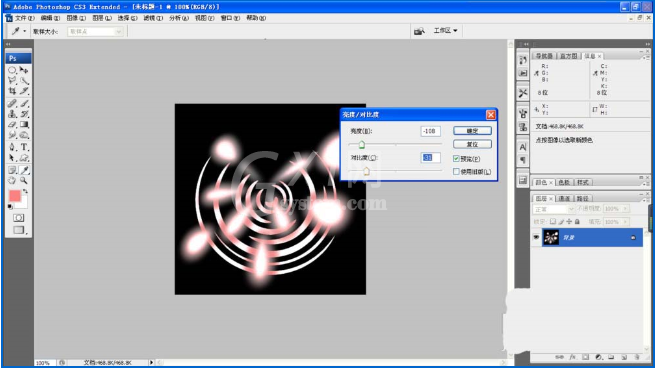Click the reset button in Brightness/Contrast dialog
Image resolution: width=655 pixels, height=369 pixels.
(x=472, y=145)
